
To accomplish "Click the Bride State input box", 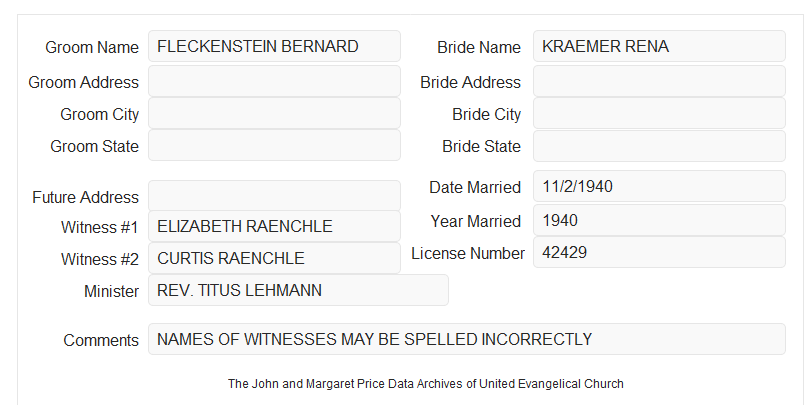I will 659,146.
